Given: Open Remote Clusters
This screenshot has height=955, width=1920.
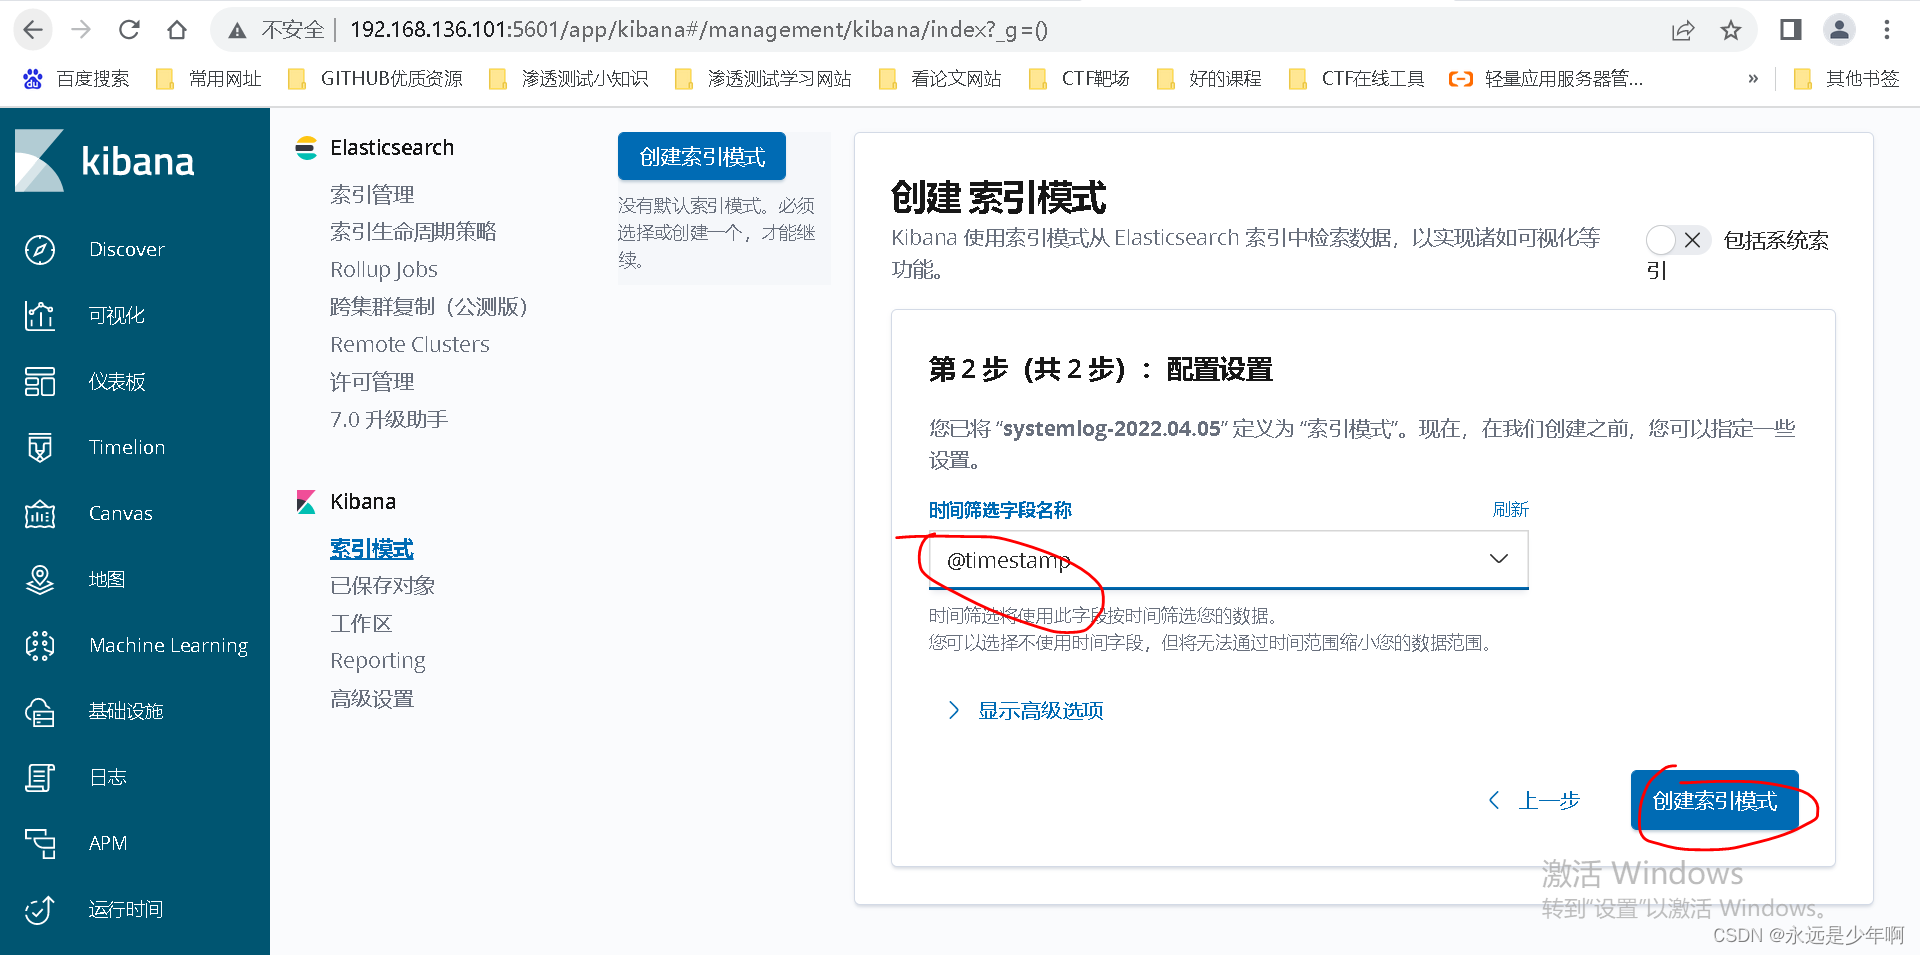Looking at the screenshot, I should 410,344.
